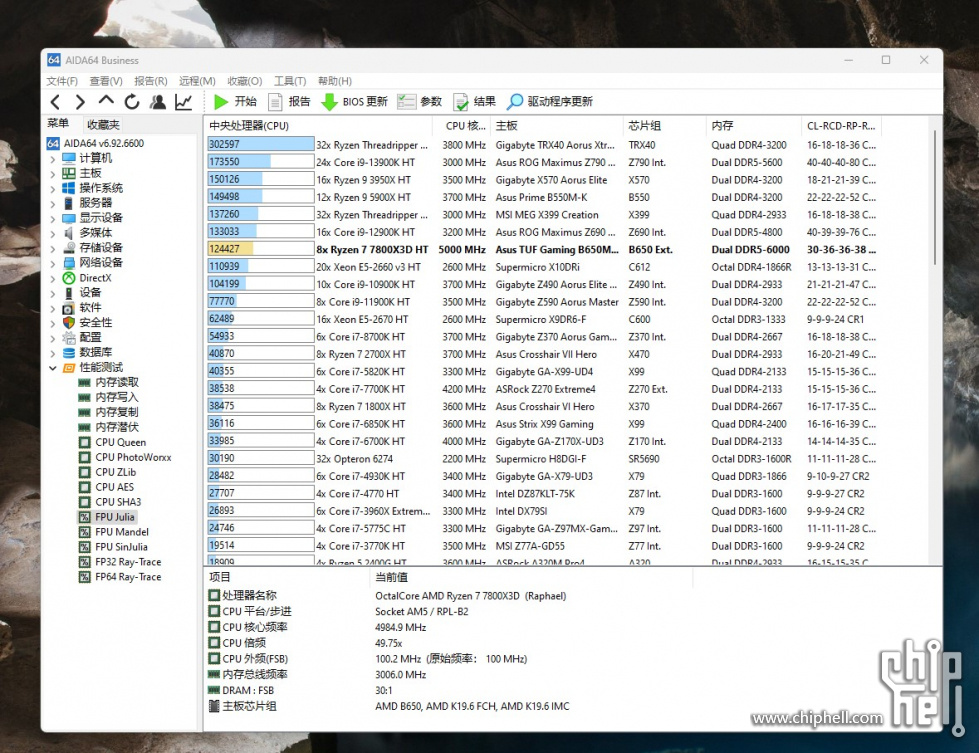Open the 查看(V) menu
This screenshot has height=753, width=979.
[106, 81]
